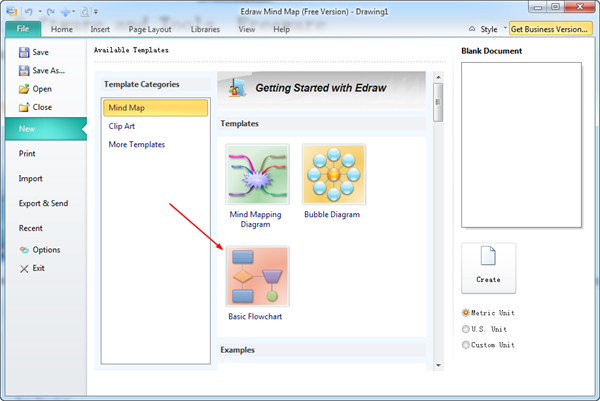Click the Blank Document preview area
The image size is (600, 401).
pyautogui.click(x=521, y=145)
